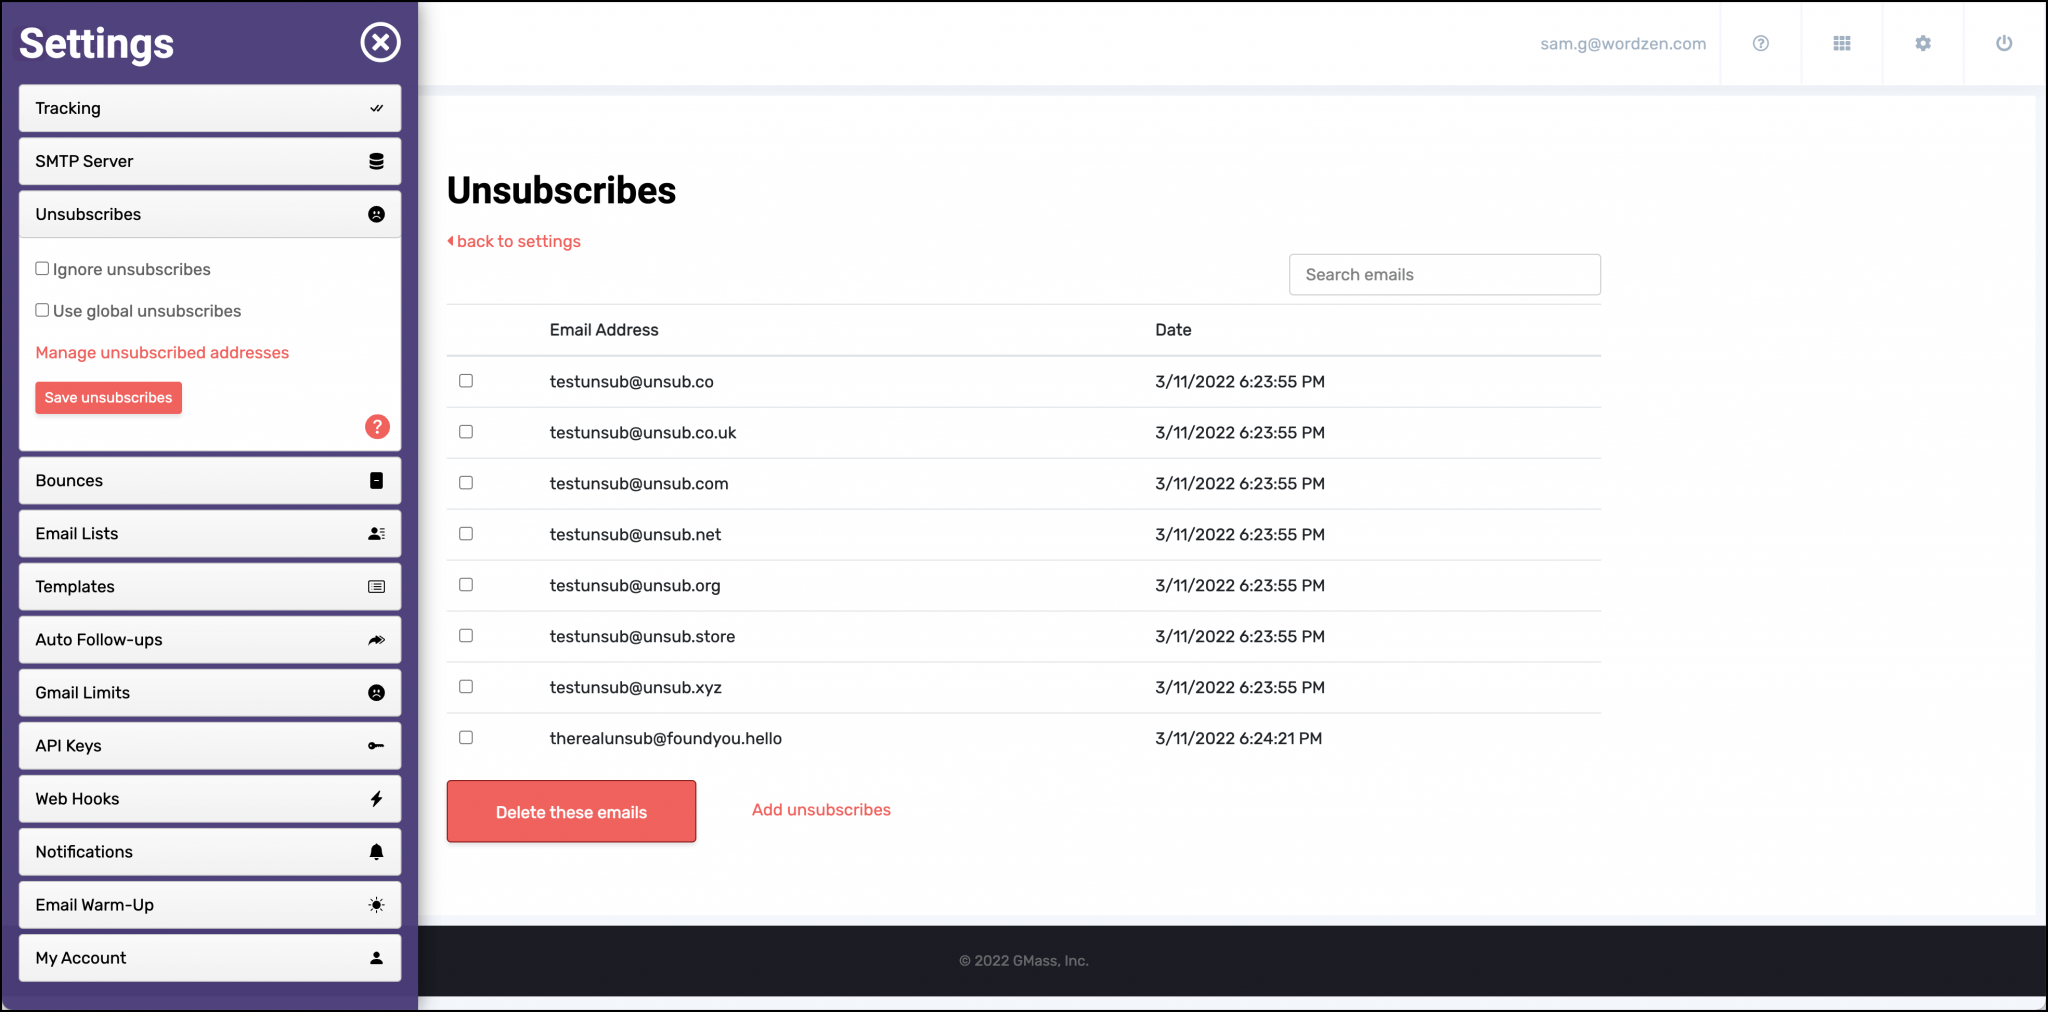
Task: Click the Email Lists contacts icon
Action: click(x=376, y=533)
